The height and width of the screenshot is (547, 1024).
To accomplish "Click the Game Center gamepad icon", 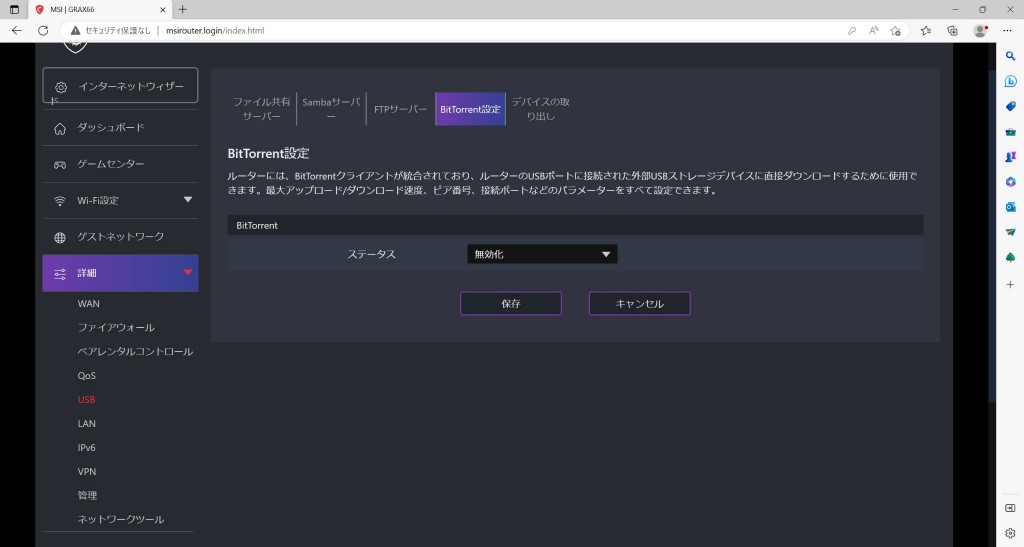I will coord(60,165).
